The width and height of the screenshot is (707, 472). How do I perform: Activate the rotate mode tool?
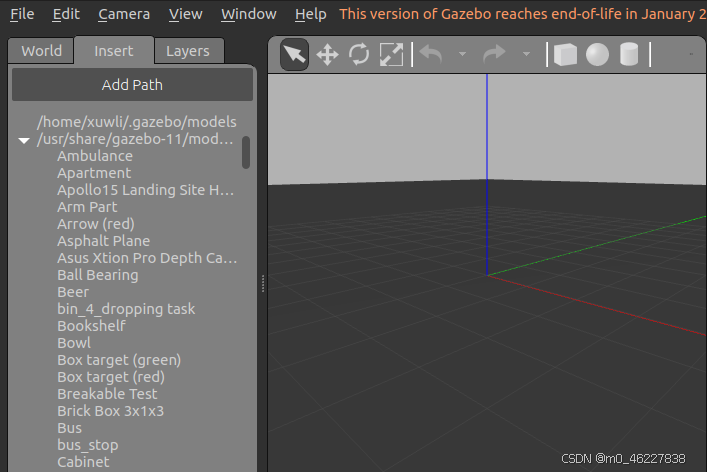[359, 54]
